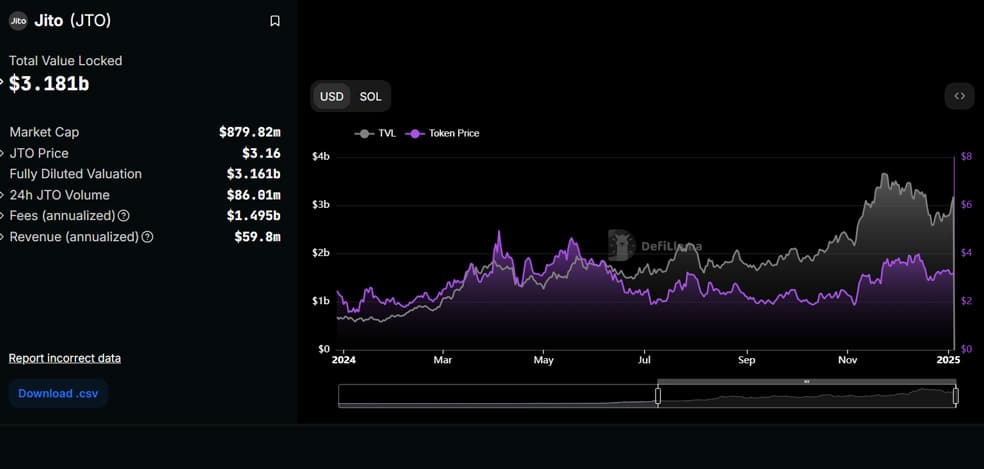The image size is (984, 469).
Task: Expand the Total Value Locked breakdown
Action: [x=2, y=82]
